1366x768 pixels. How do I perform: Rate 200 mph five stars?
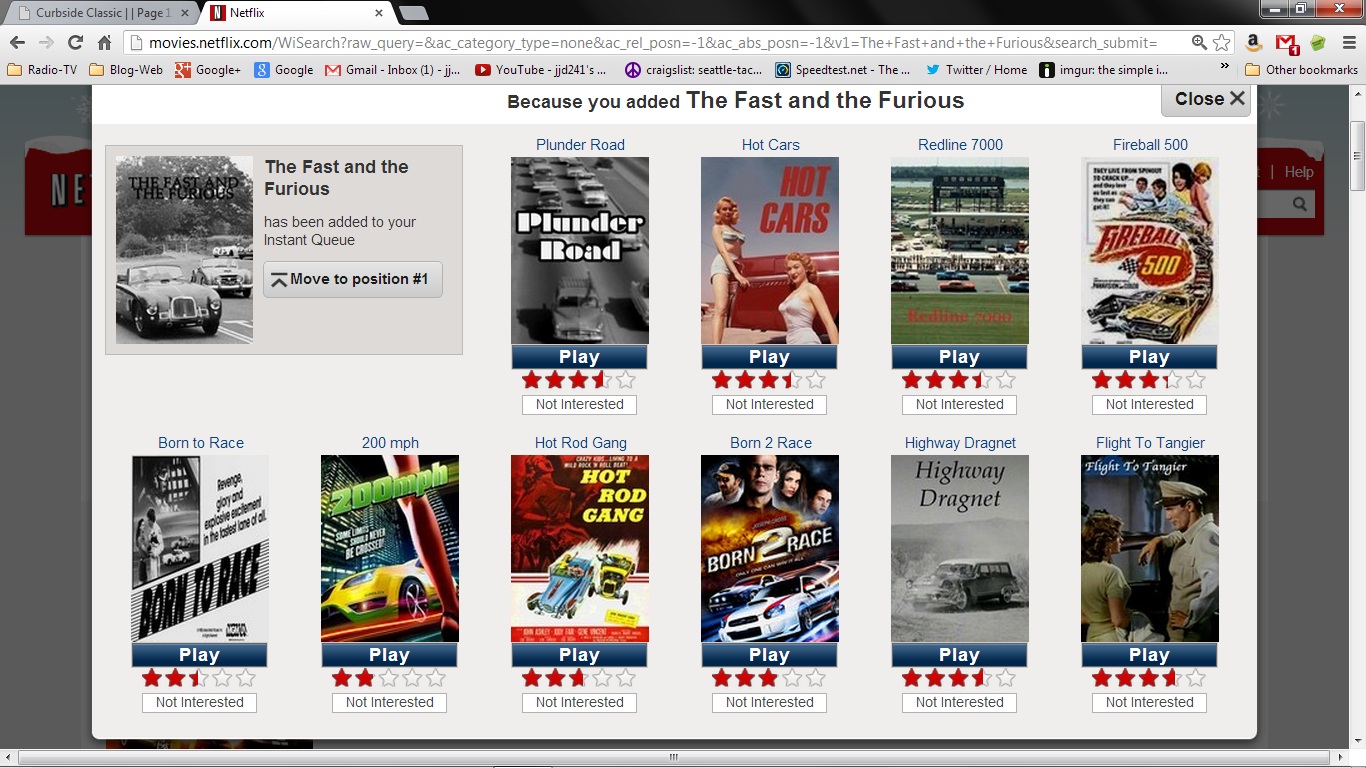coord(436,678)
